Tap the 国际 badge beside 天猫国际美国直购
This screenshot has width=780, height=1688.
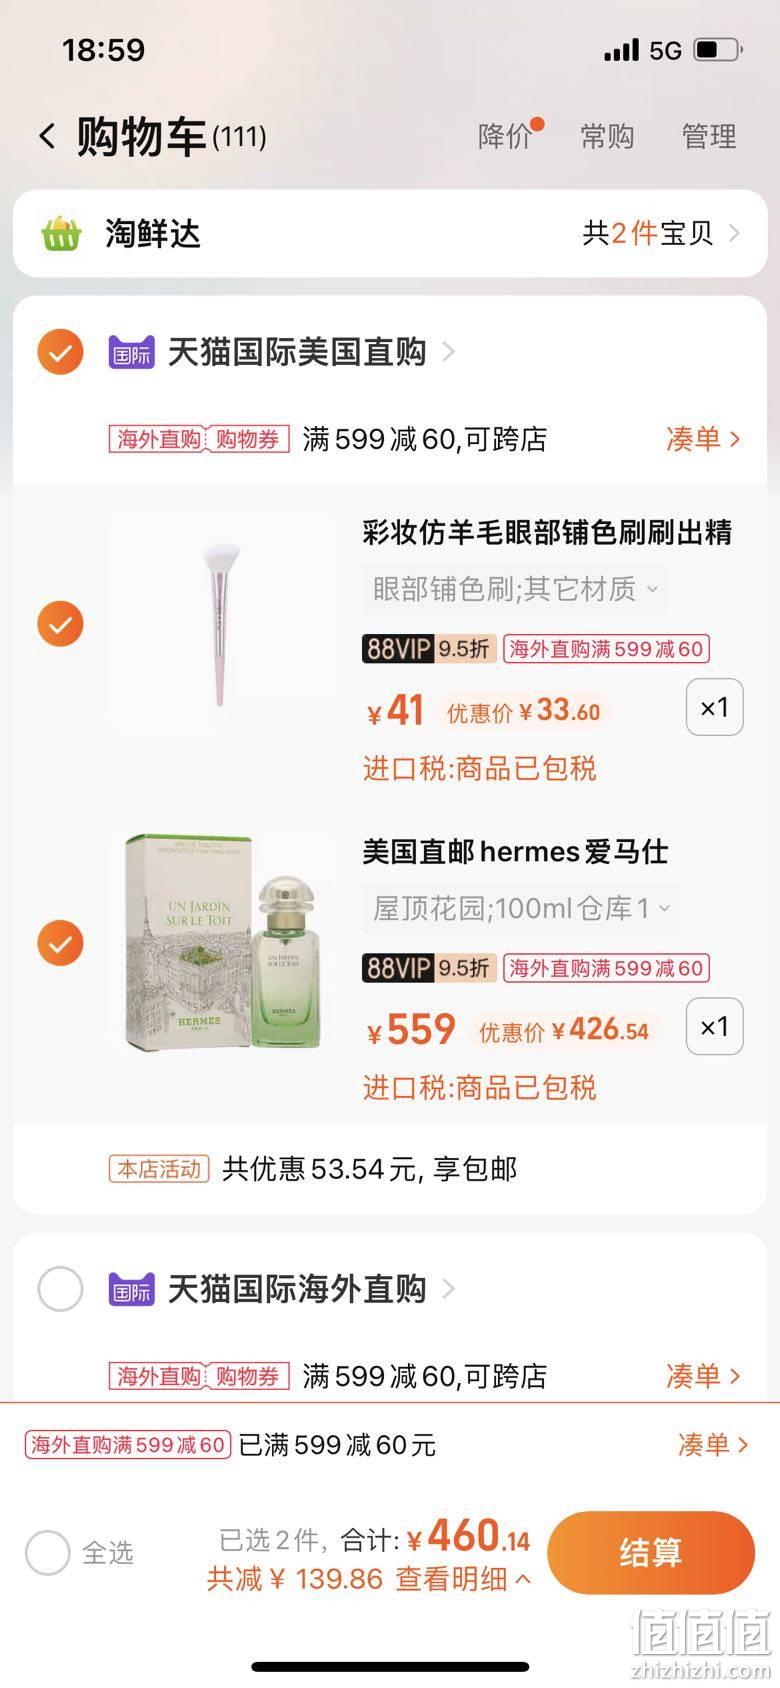tap(132, 353)
